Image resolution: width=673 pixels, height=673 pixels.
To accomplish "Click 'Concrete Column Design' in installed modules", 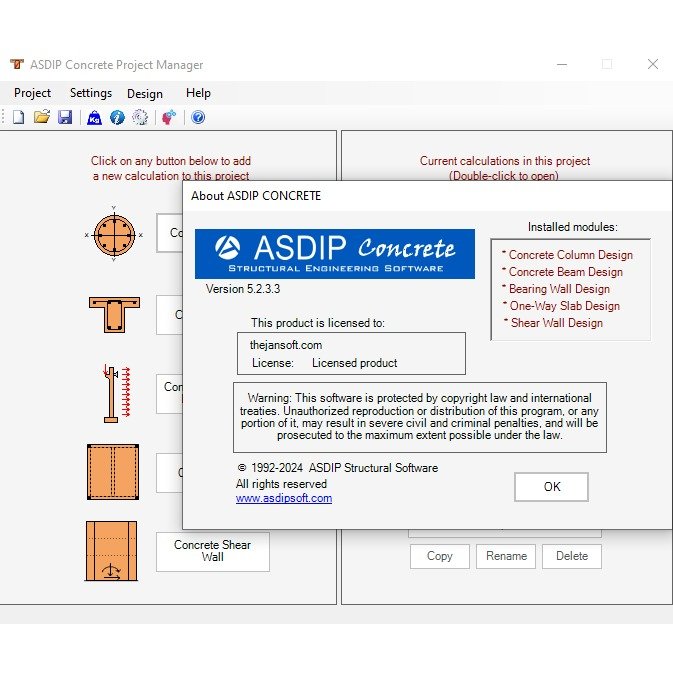I will click(570, 255).
